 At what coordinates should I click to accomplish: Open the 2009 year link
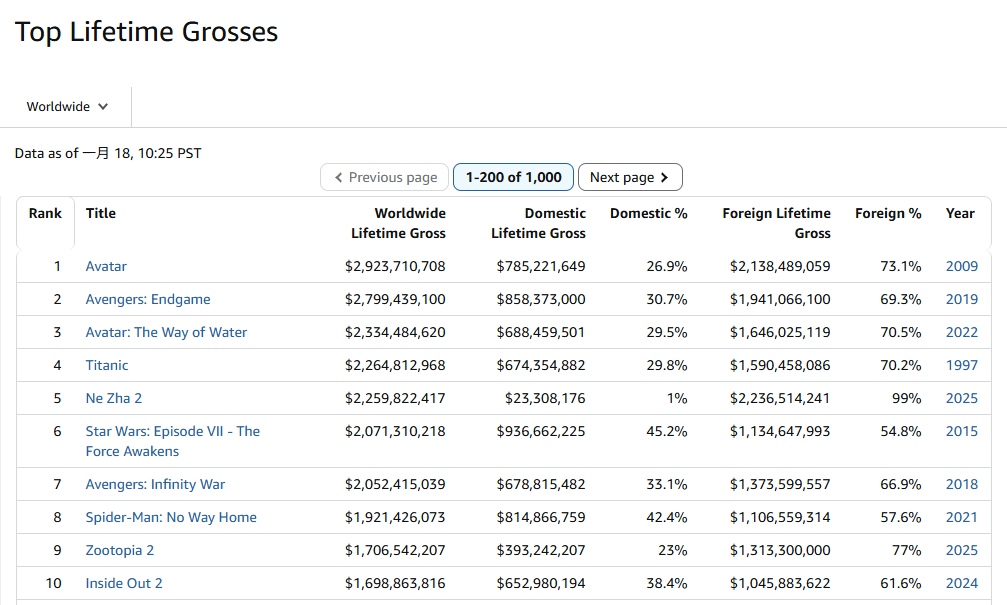coord(961,266)
